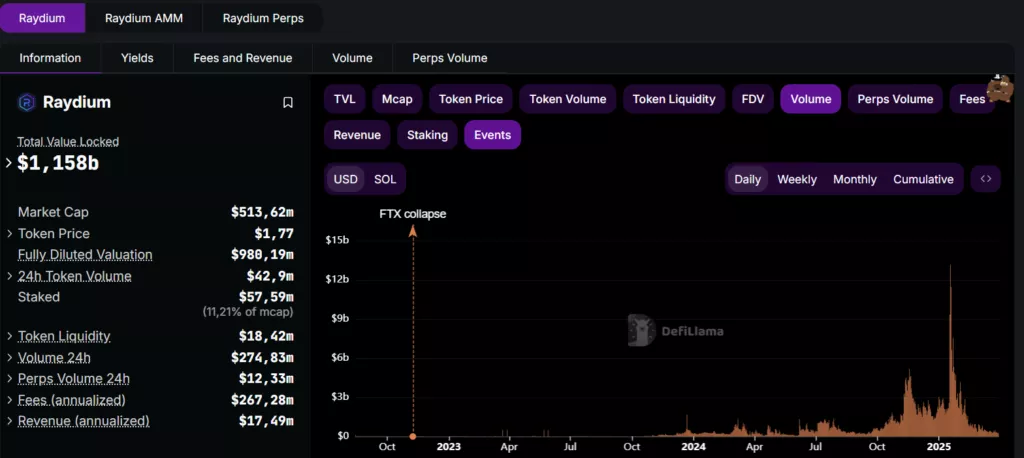The width and height of the screenshot is (1024, 458).
Task: Click the $15b y-axis label
Action: 336,240
